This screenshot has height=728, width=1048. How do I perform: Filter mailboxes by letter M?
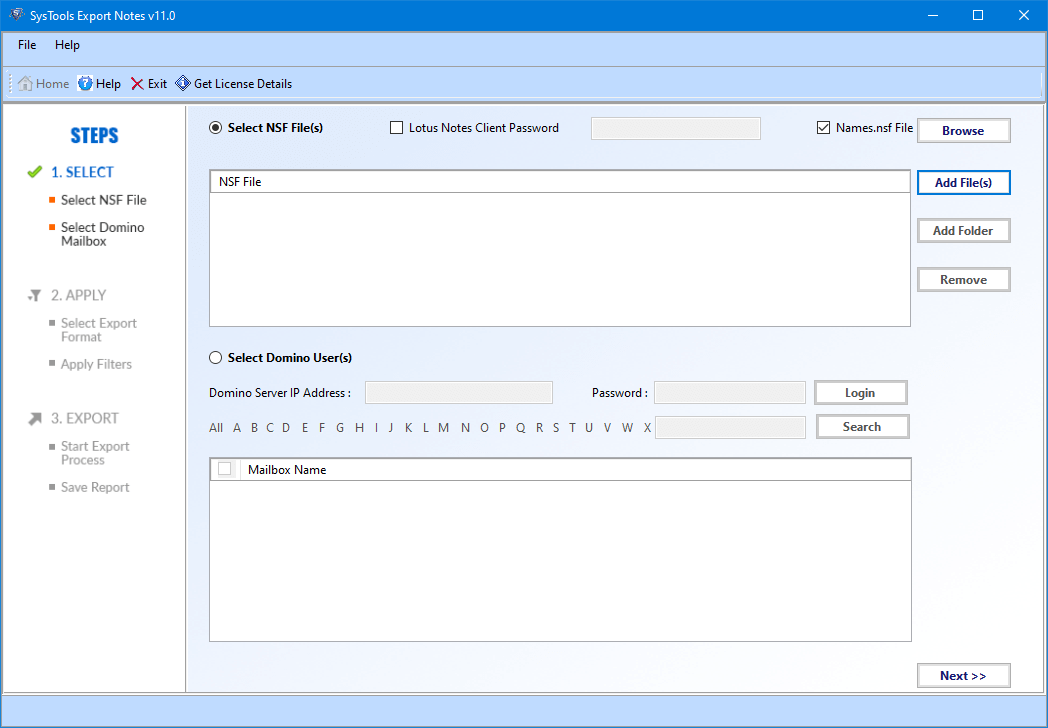(x=443, y=428)
